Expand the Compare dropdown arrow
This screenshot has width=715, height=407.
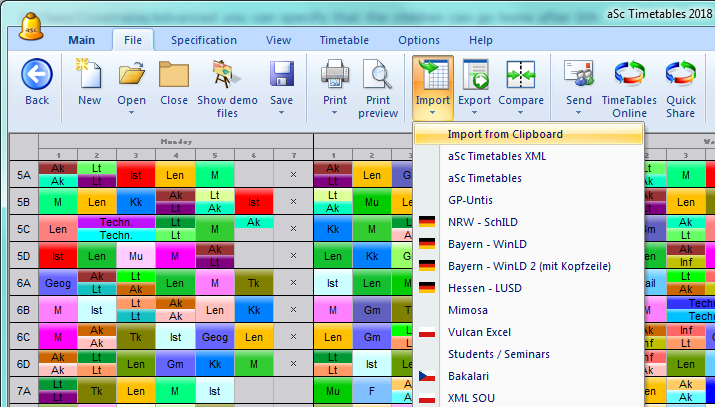click(x=521, y=113)
